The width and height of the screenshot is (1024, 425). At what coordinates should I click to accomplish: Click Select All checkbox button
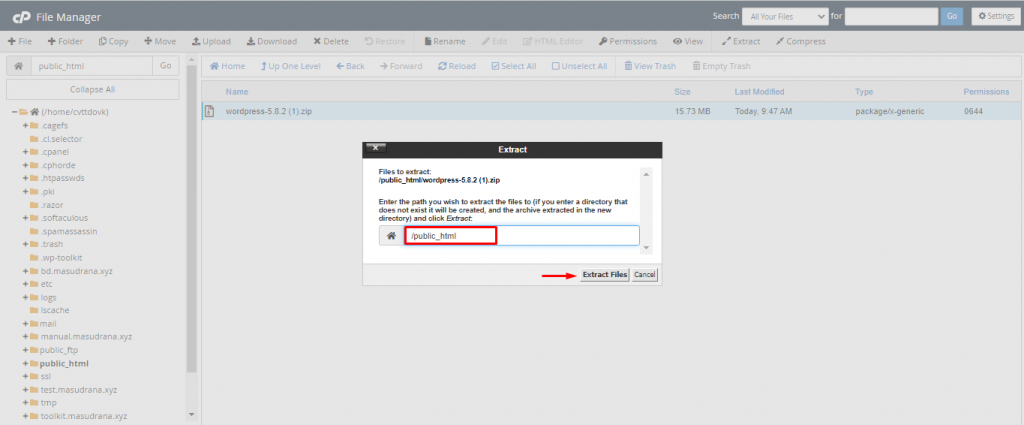(513, 66)
